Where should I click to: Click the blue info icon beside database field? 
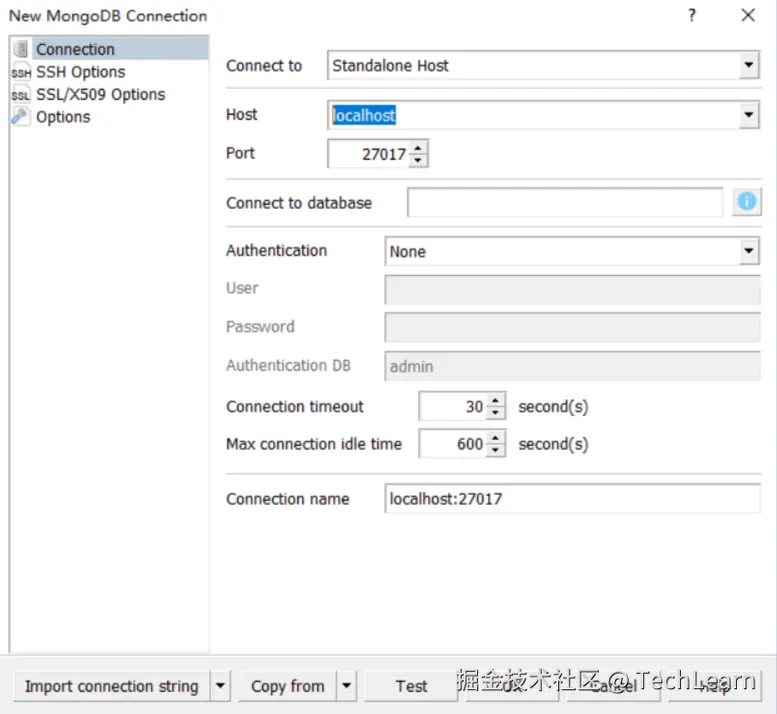(x=747, y=202)
